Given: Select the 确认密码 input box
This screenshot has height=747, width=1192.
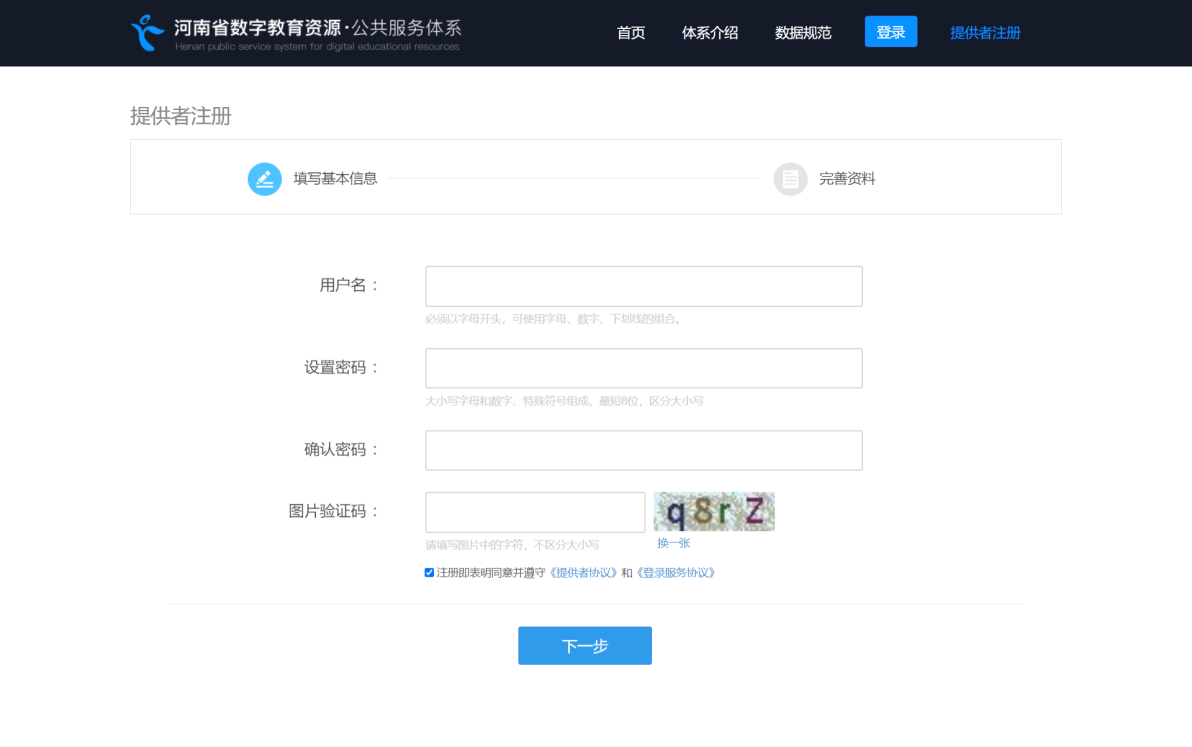Looking at the screenshot, I should pyautogui.click(x=643, y=450).
